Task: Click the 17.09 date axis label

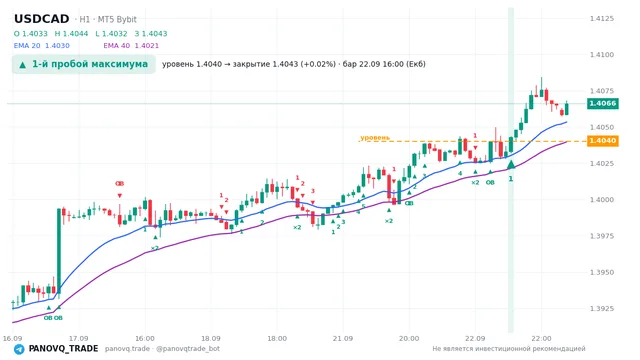Action: (x=78, y=338)
